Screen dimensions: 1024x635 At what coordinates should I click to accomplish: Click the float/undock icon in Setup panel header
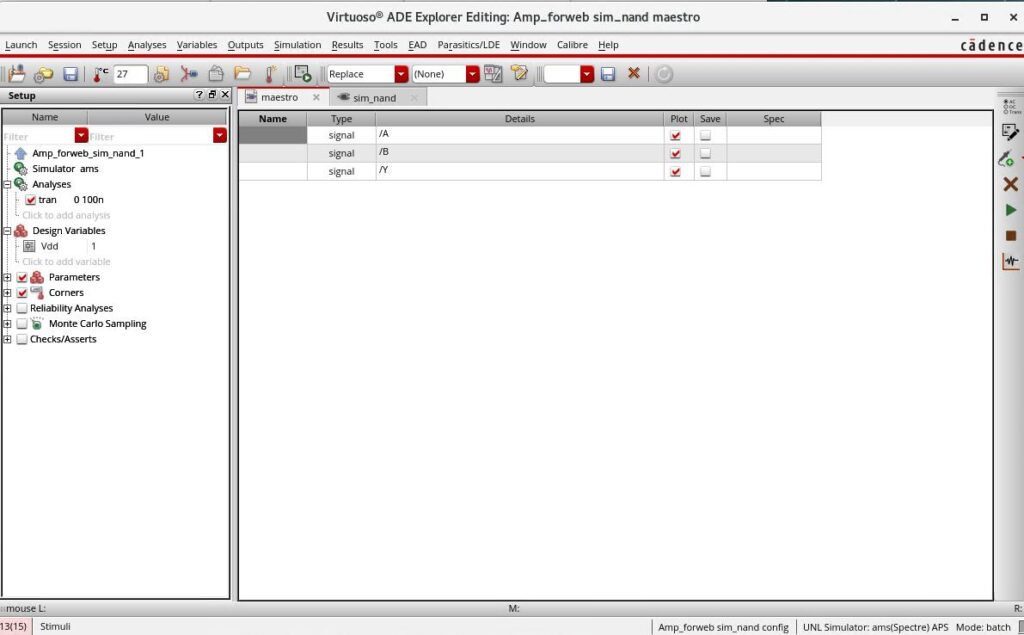pos(212,95)
